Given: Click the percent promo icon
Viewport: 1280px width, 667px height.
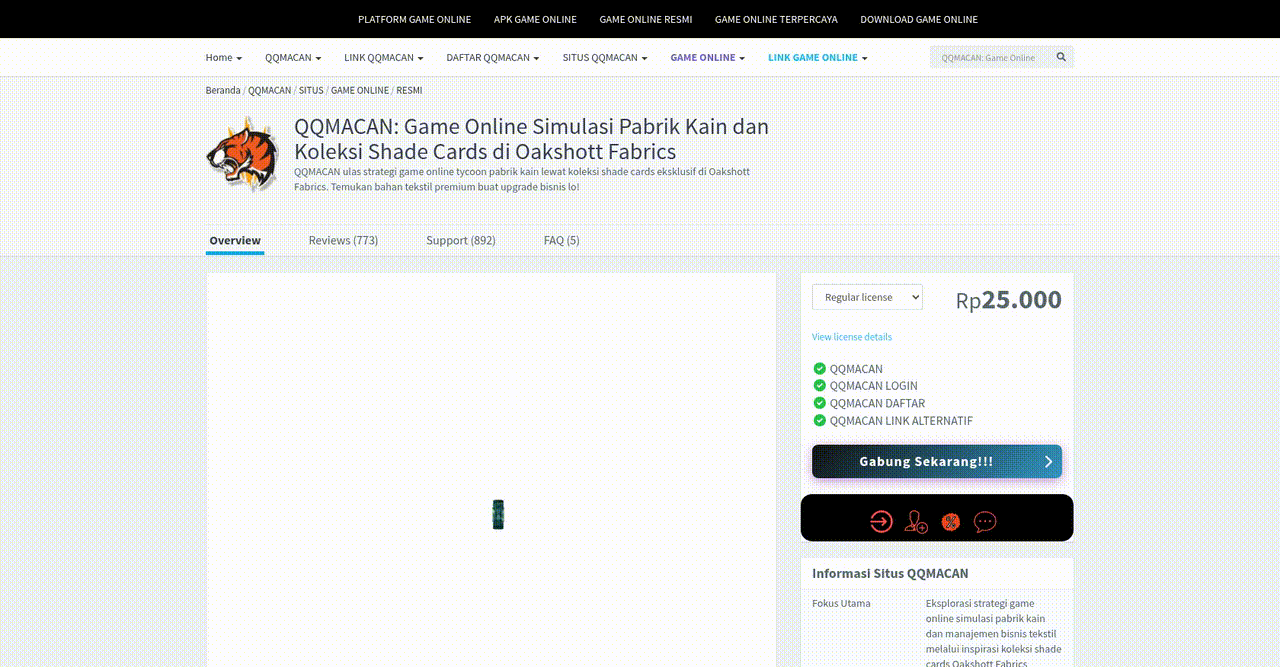Looking at the screenshot, I should click(x=951, y=521).
